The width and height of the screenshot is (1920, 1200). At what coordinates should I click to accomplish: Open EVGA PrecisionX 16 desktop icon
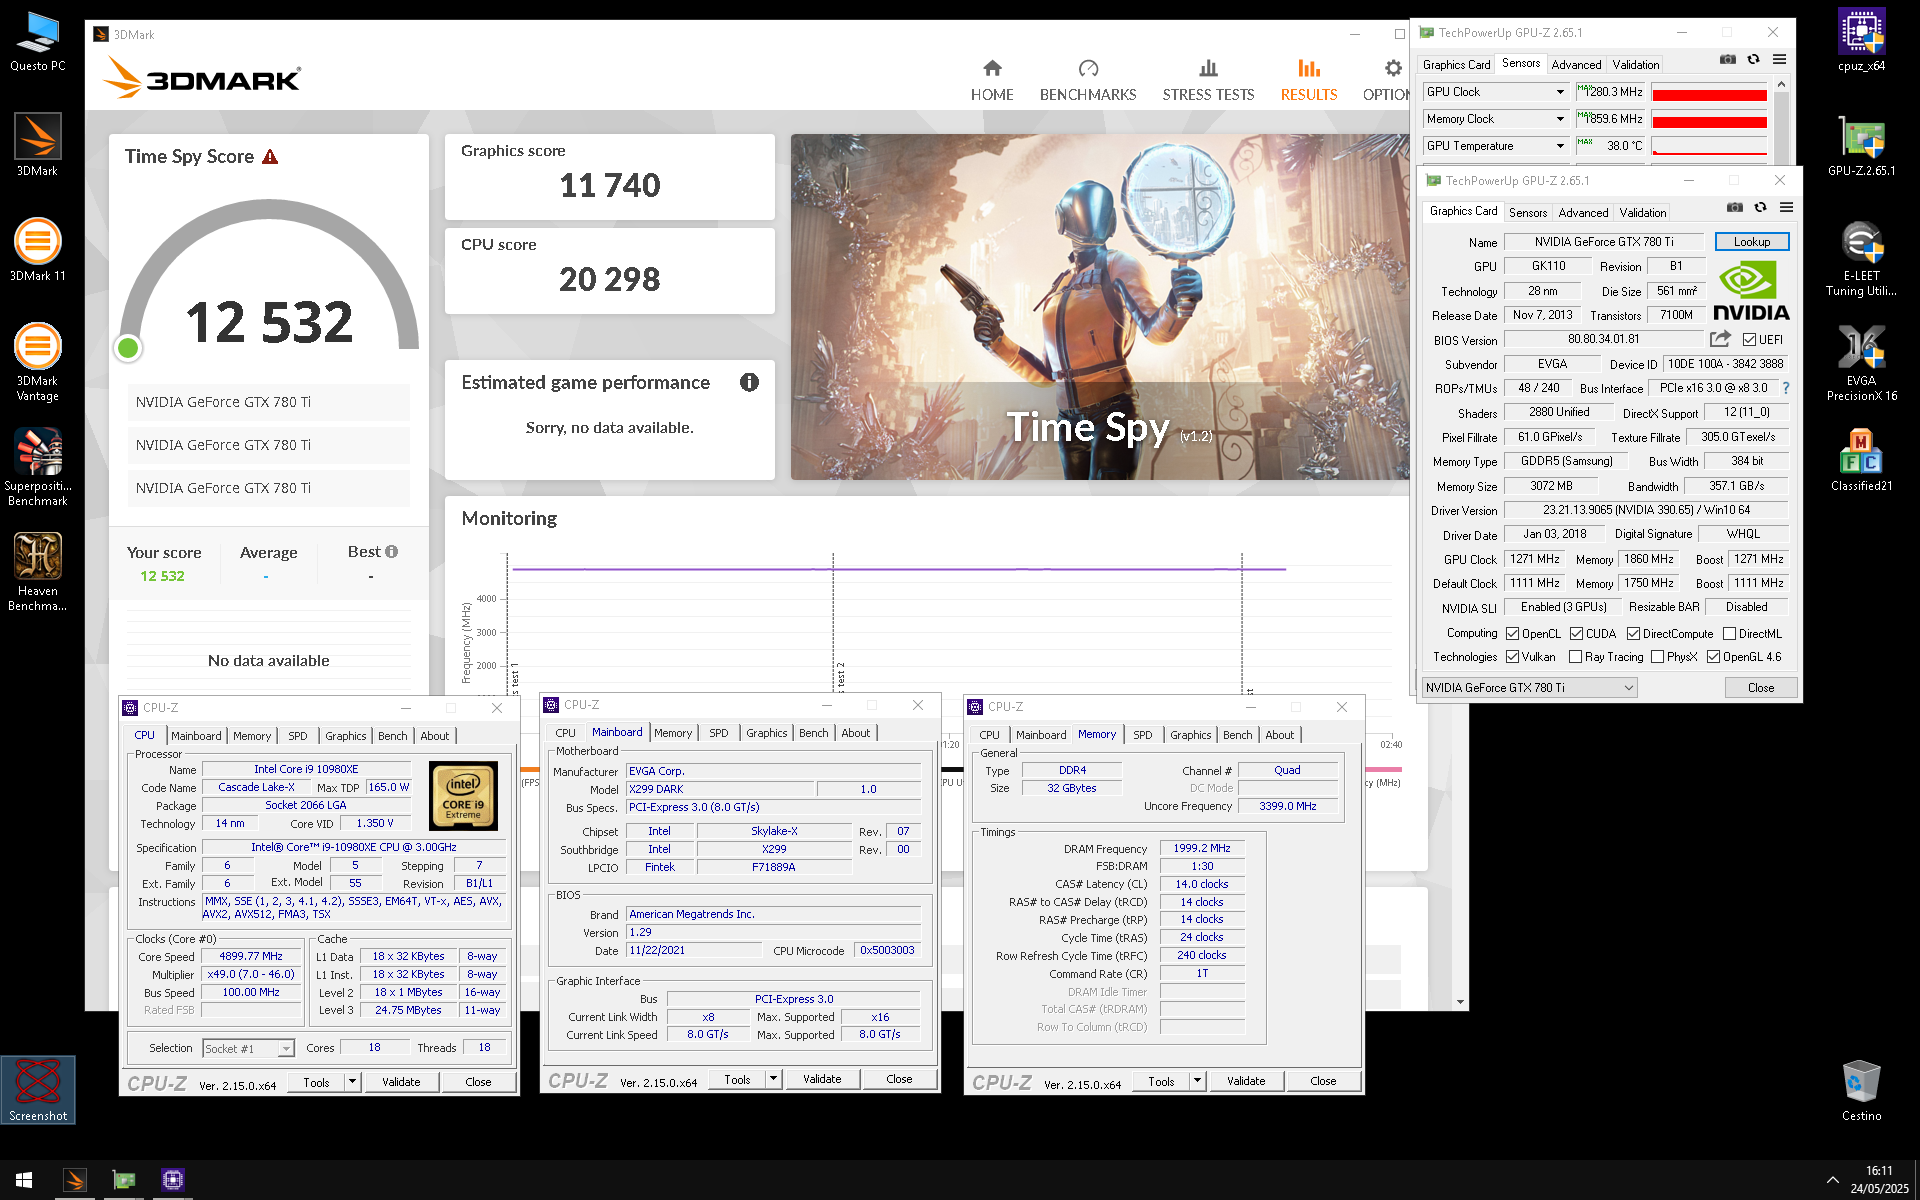(x=1861, y=364)
